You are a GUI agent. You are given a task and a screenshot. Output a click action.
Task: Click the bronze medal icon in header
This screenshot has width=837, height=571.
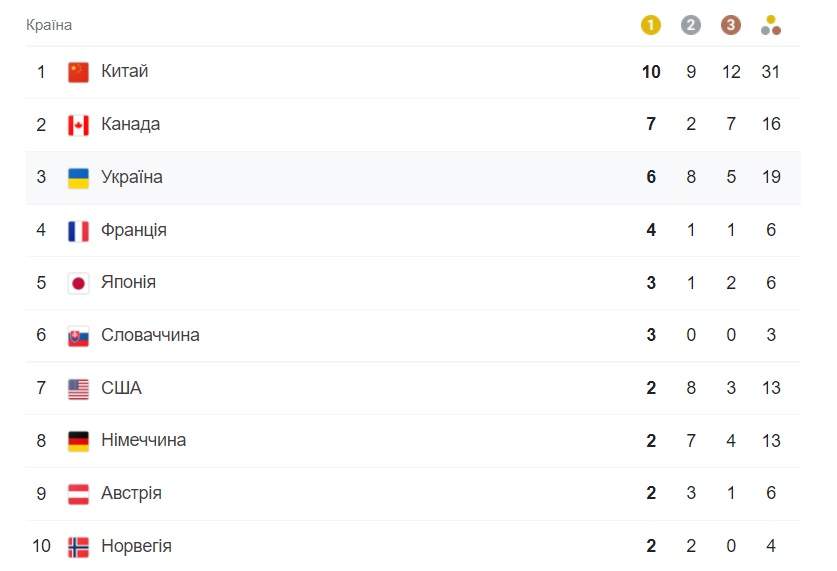[x=731, y=25]
